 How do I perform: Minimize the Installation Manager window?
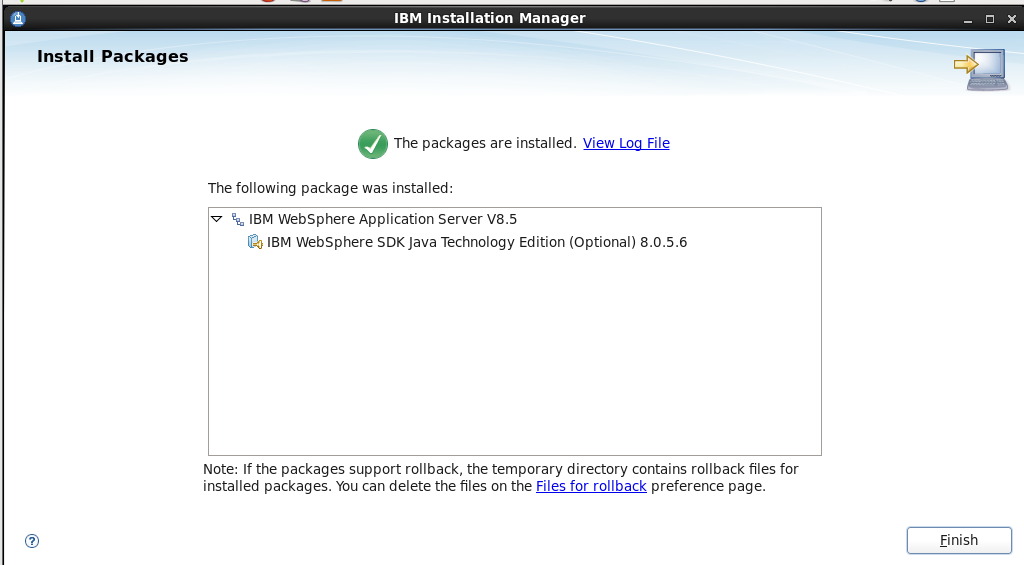click(967, 18)
